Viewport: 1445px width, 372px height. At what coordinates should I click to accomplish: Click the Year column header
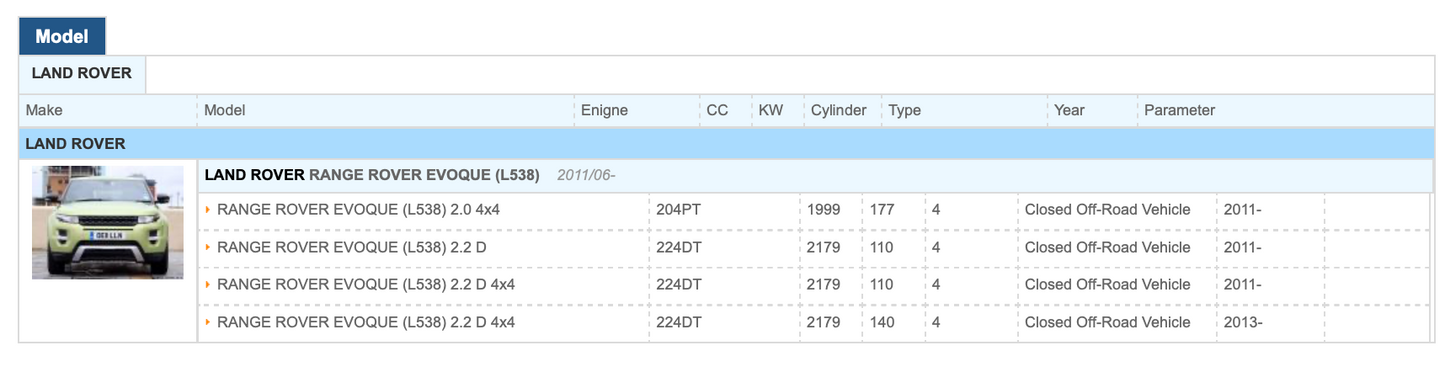point(1069,110)
